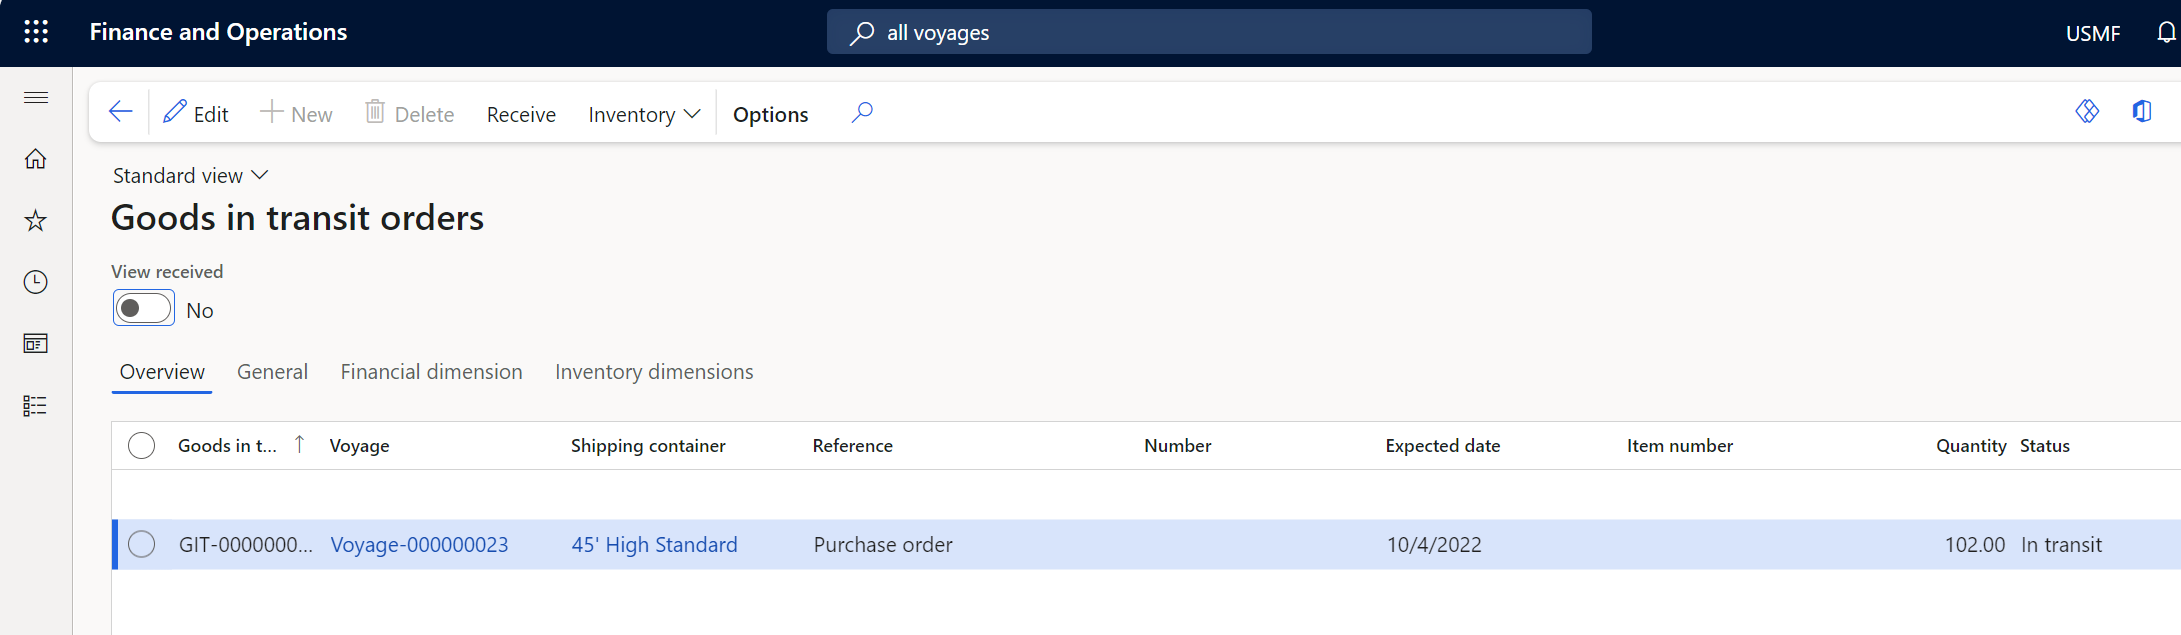This screenshot has width=2181, height=635.
Task: Expand the Inventory dropdown menu
Action: tap(644, 115)
